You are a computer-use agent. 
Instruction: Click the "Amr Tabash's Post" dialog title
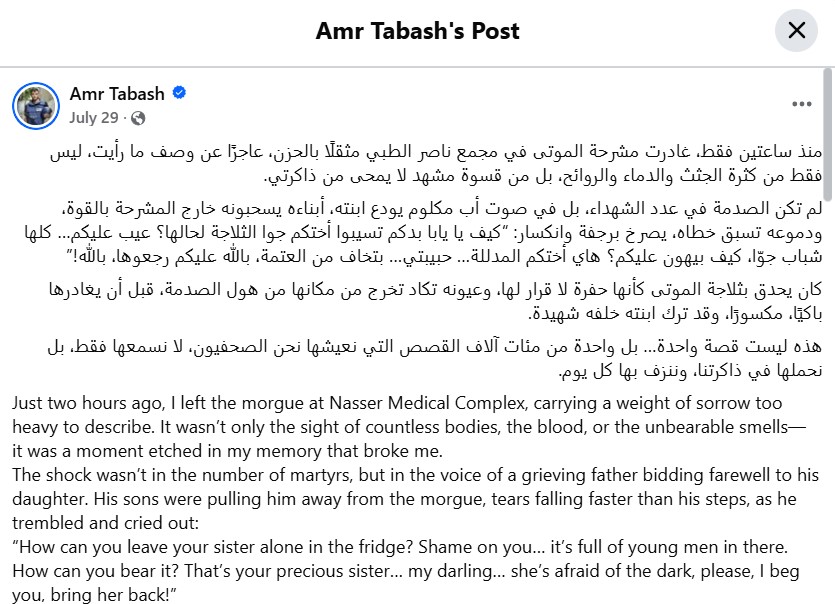click(418, 31)
